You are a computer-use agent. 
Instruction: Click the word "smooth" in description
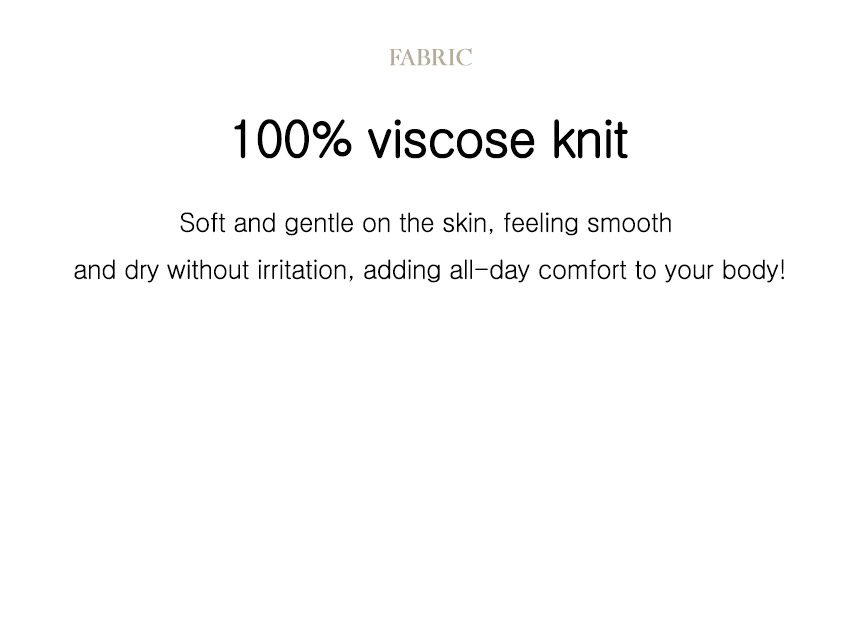[x=629, y=224]
